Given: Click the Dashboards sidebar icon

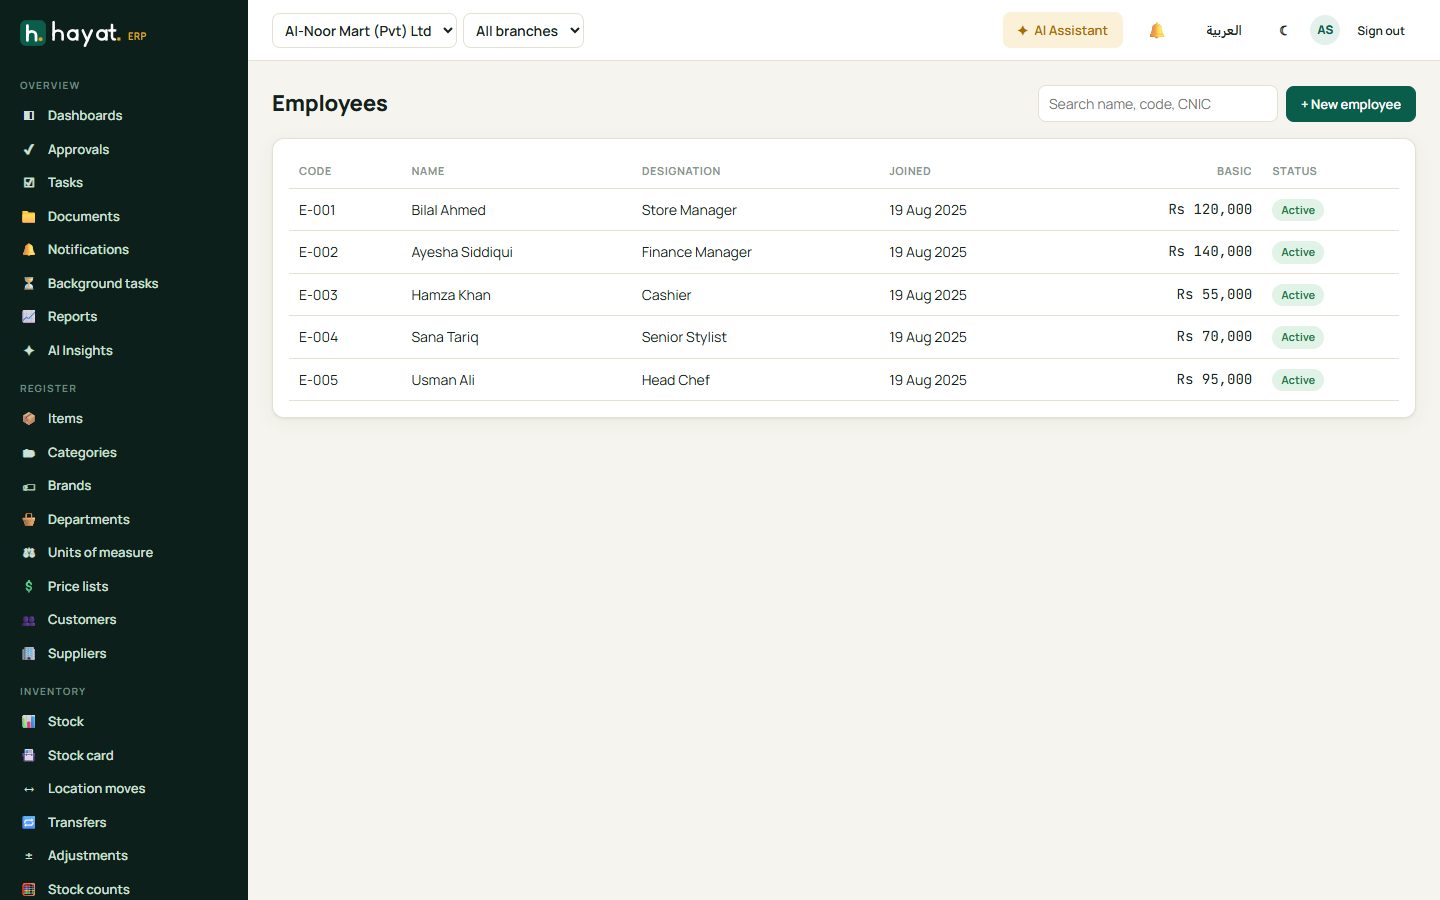Looking at the screenshot, I should pos(29,116).
